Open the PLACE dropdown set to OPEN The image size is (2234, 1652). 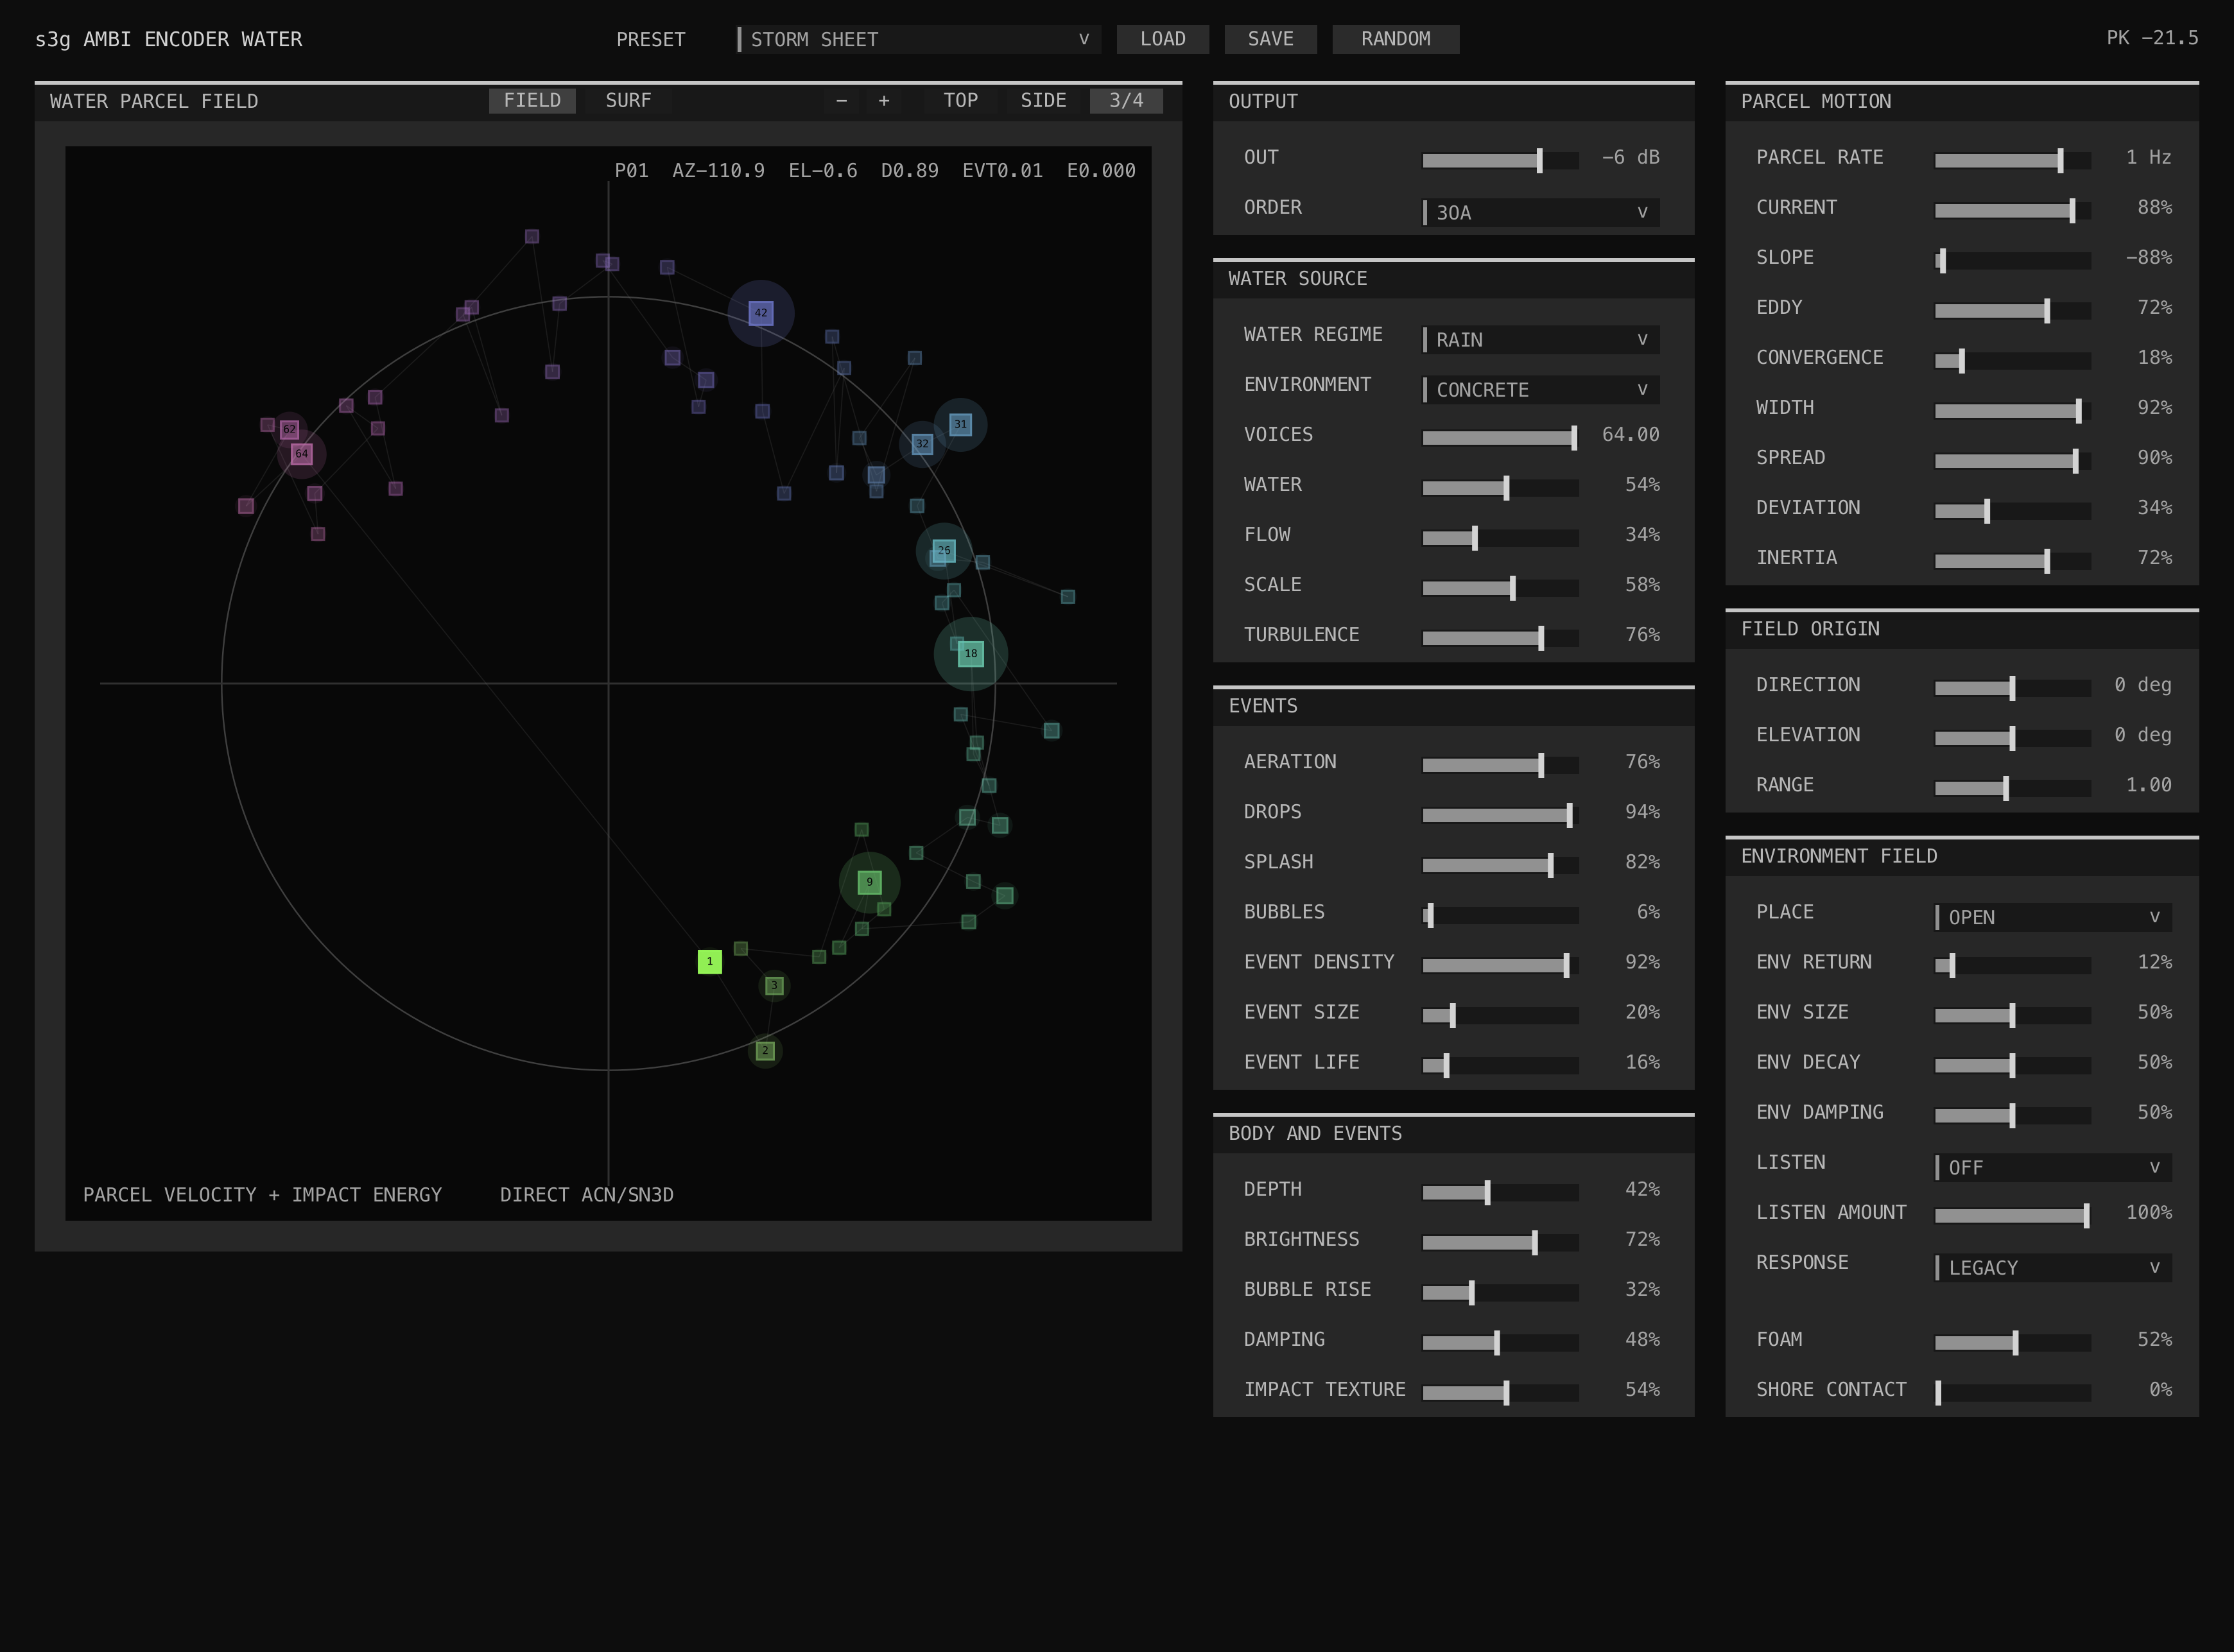2053,917
